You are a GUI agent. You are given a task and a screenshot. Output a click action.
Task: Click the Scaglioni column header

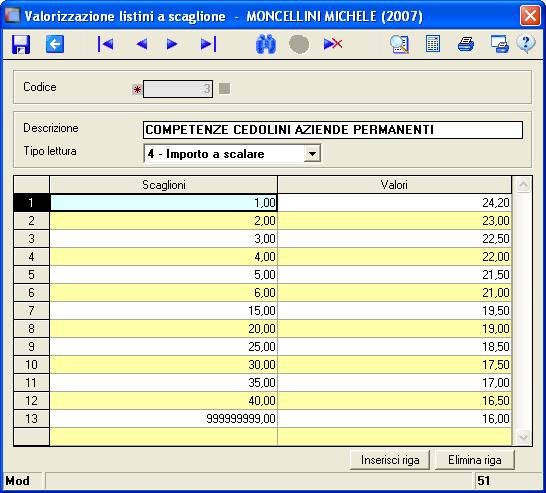pos(164,185)
